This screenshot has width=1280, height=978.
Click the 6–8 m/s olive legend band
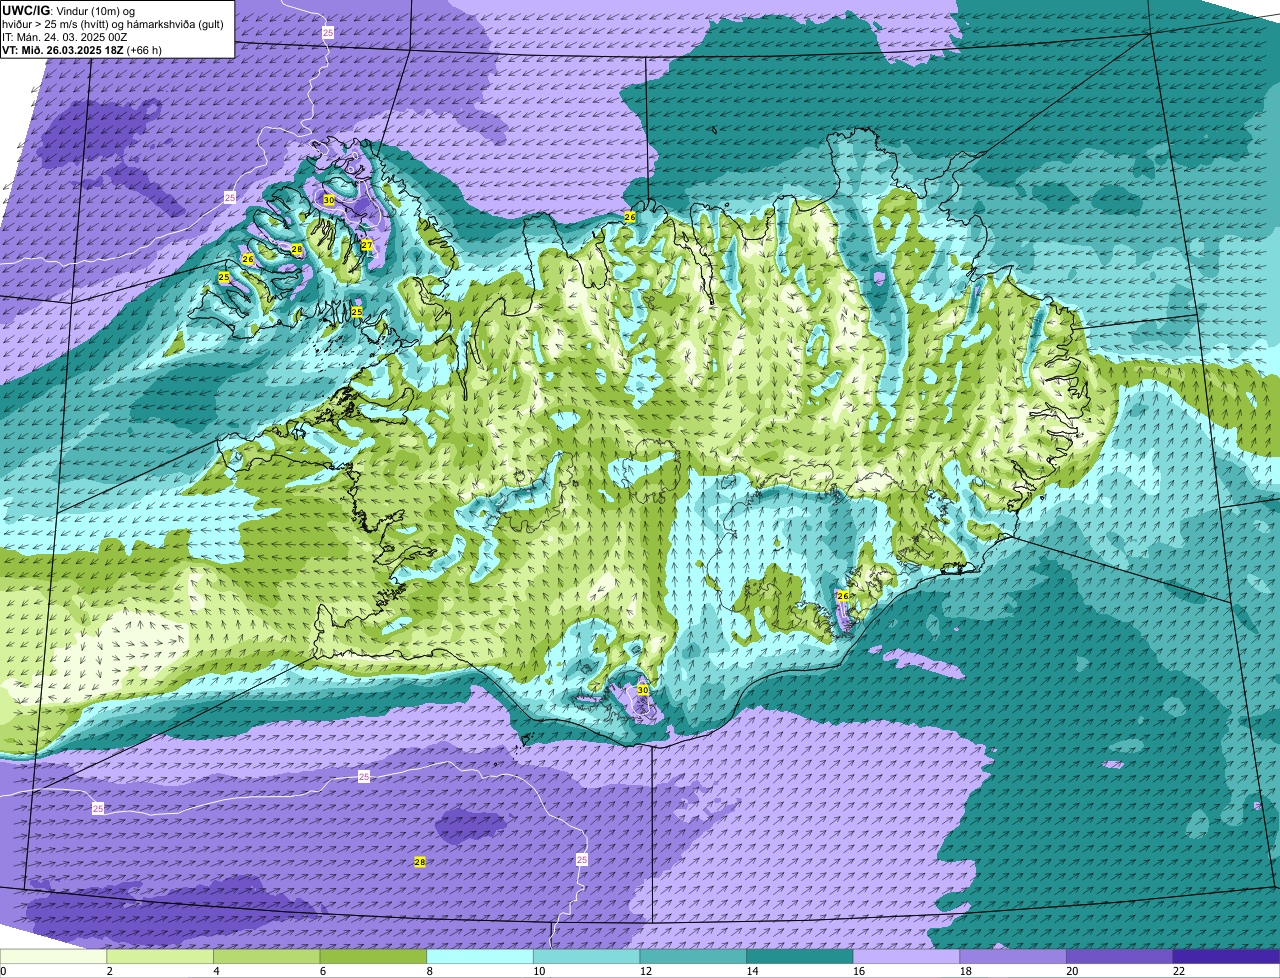(x=373, y=956)
